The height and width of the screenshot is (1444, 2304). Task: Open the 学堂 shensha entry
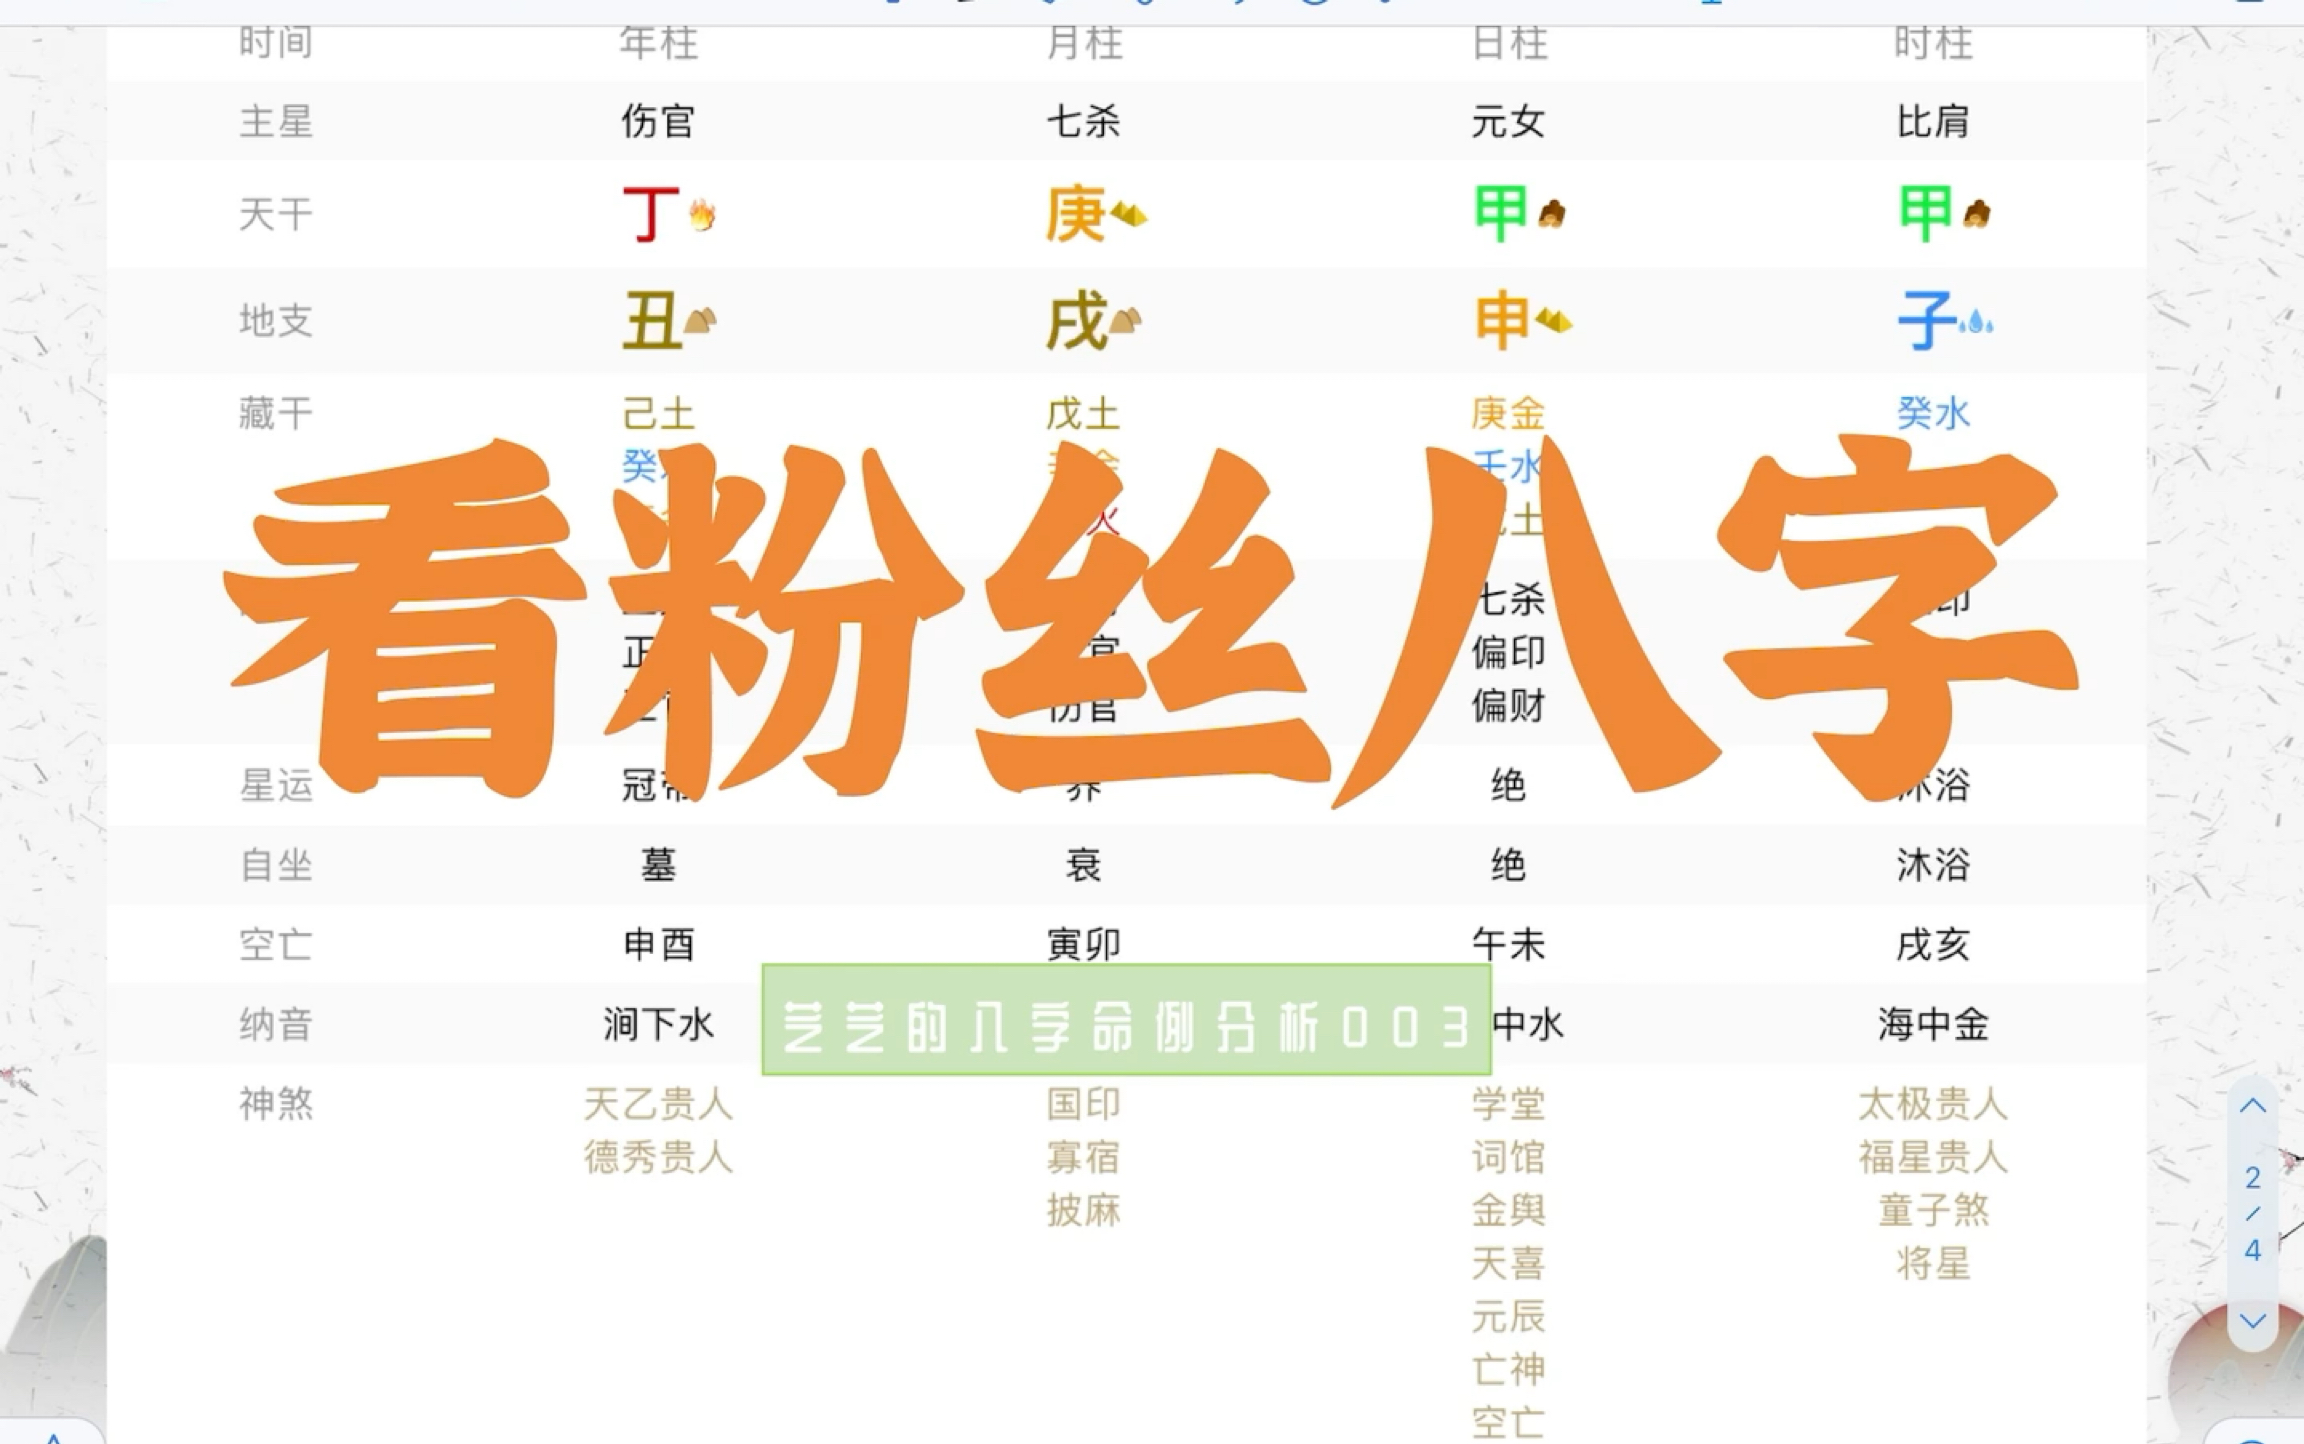point(1508,1104)
